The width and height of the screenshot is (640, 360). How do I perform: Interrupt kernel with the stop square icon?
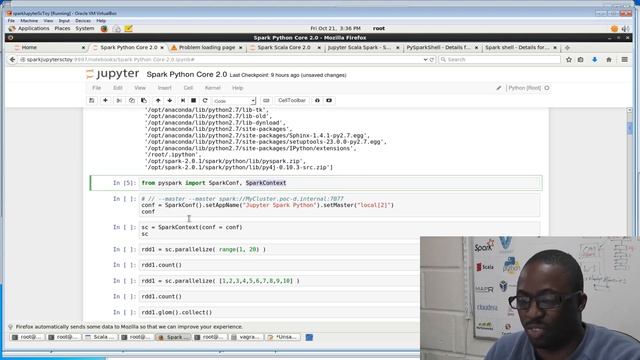click(193, 100)
